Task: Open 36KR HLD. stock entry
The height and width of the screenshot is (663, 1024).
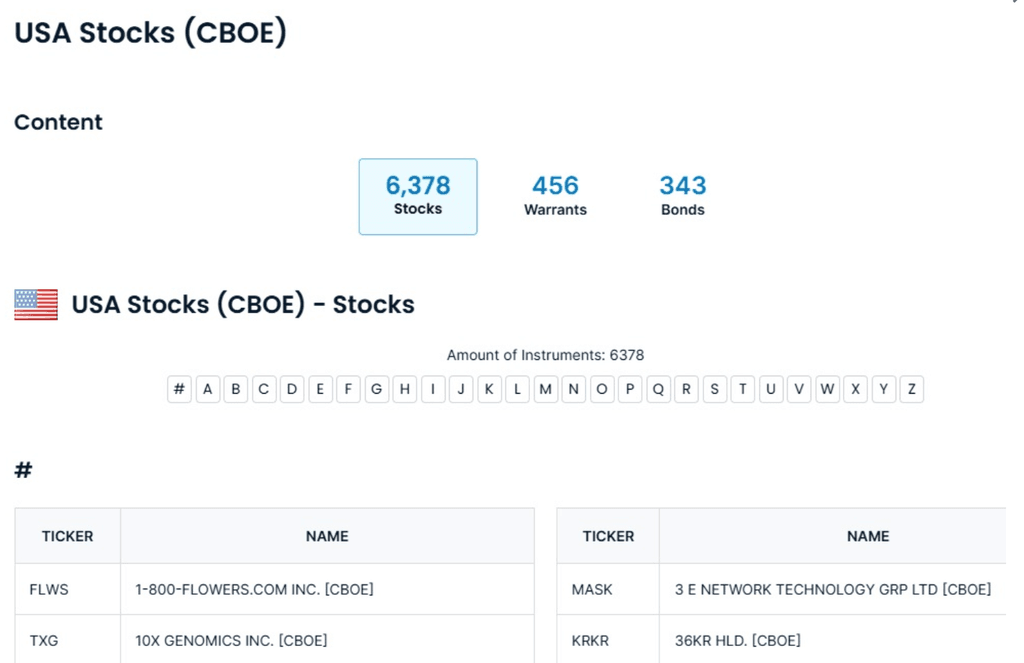Action: click(x=737, y=640)
